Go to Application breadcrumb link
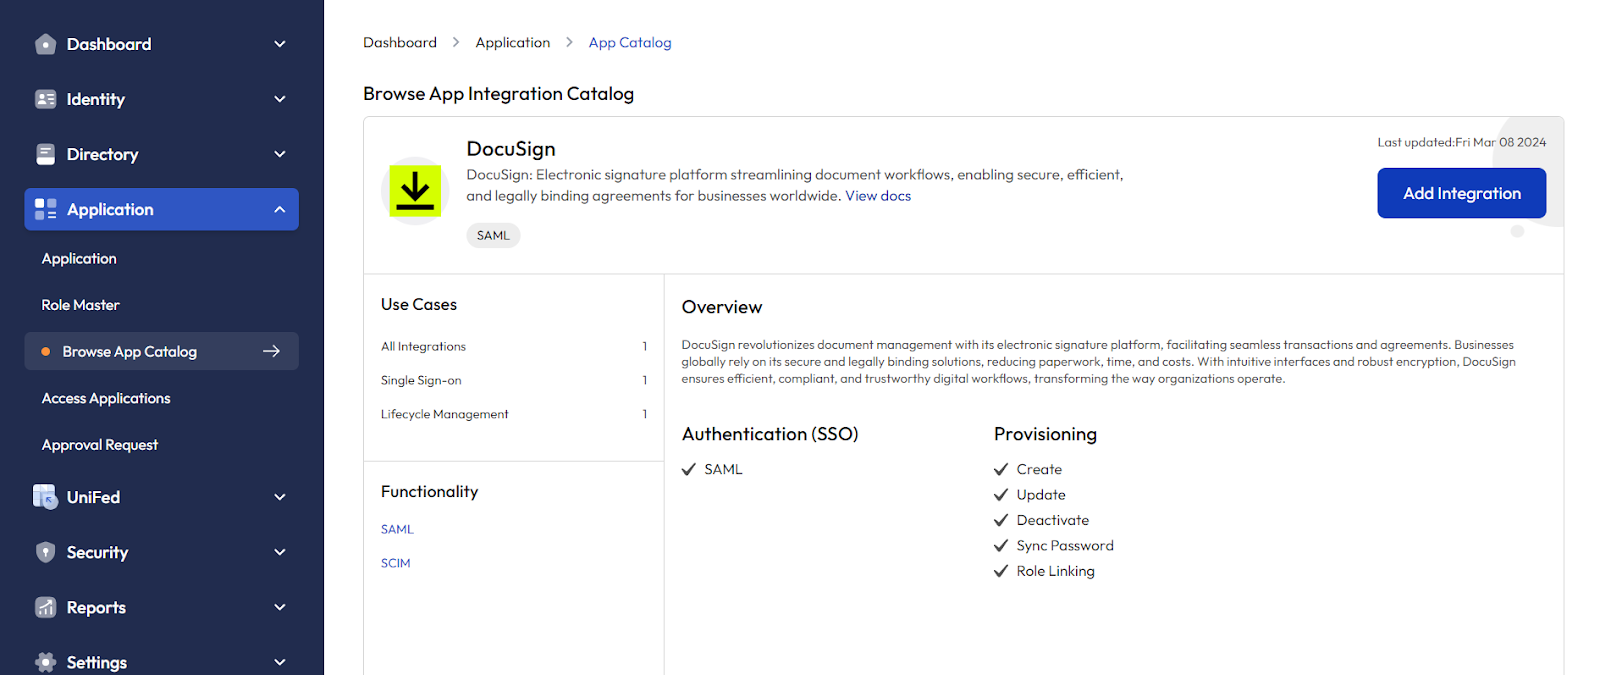Screen dimensions: 1600x675 [513, 42]
